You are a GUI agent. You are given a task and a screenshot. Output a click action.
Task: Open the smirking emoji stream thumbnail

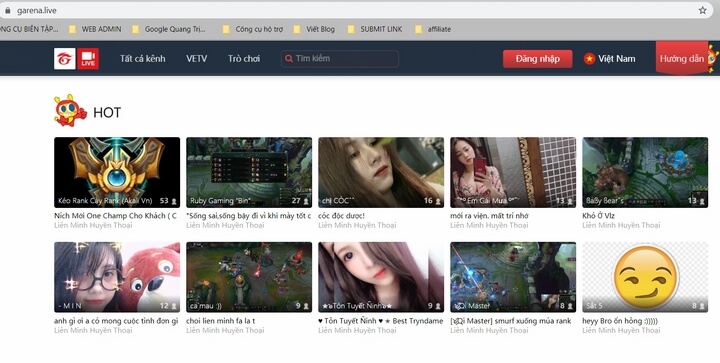(645, 277)
